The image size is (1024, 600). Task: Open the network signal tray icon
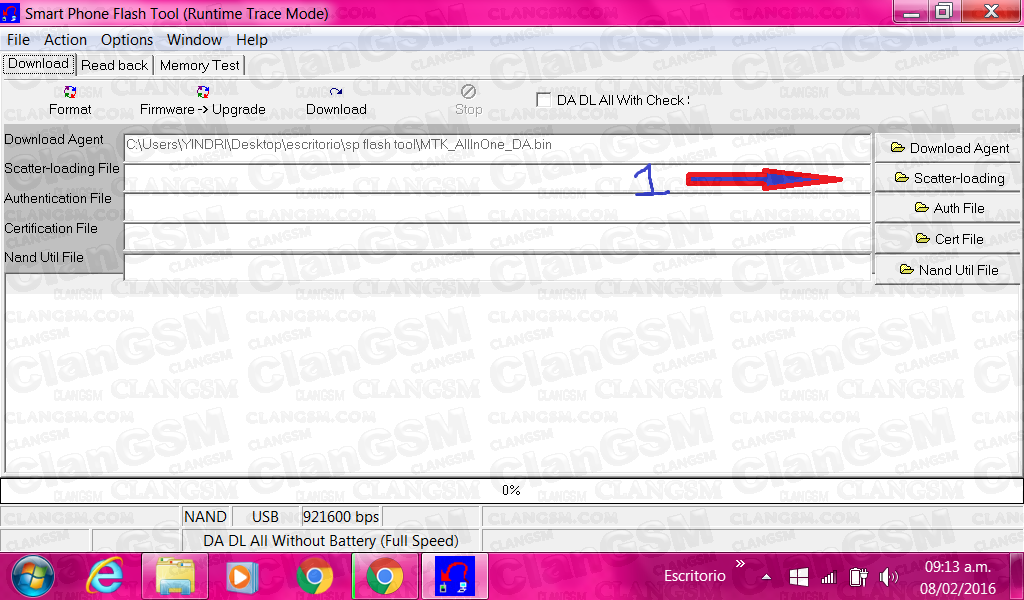point(829,577)
